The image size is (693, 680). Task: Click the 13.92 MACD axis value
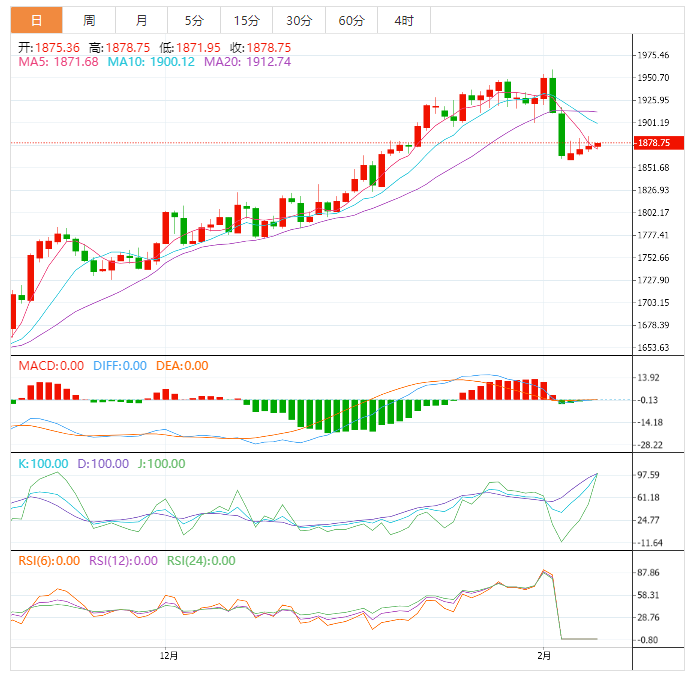648,378
